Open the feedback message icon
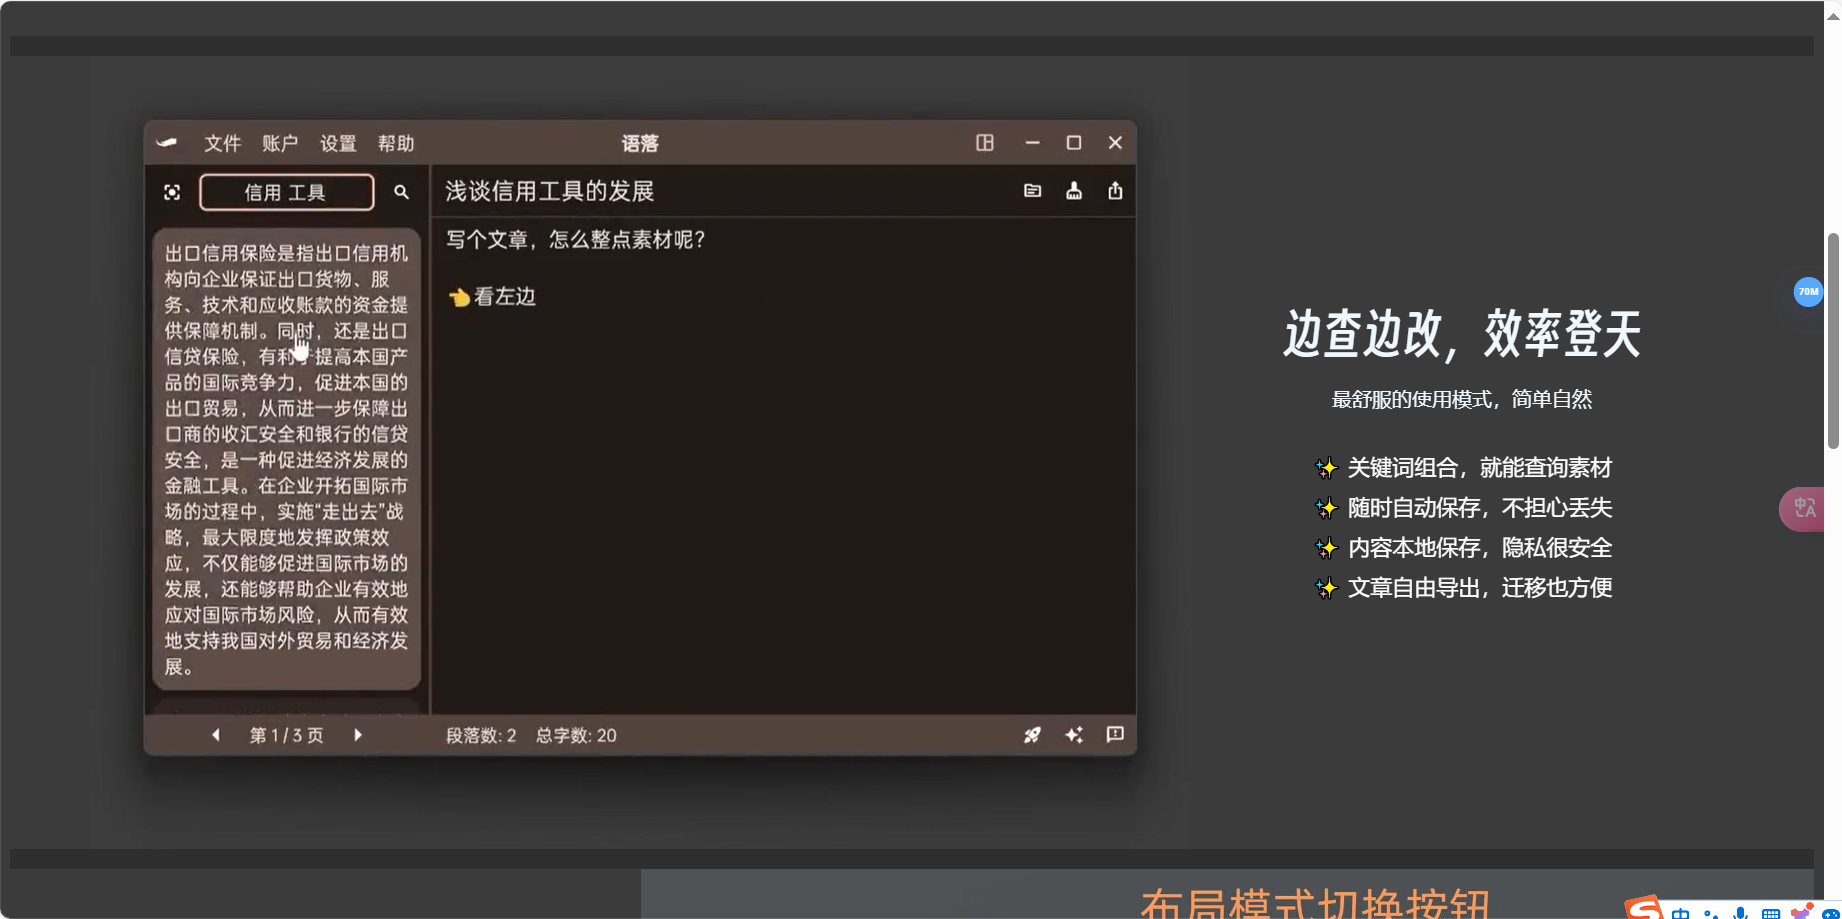This screenshot has width=1842, height=919. coord(1115,735)
